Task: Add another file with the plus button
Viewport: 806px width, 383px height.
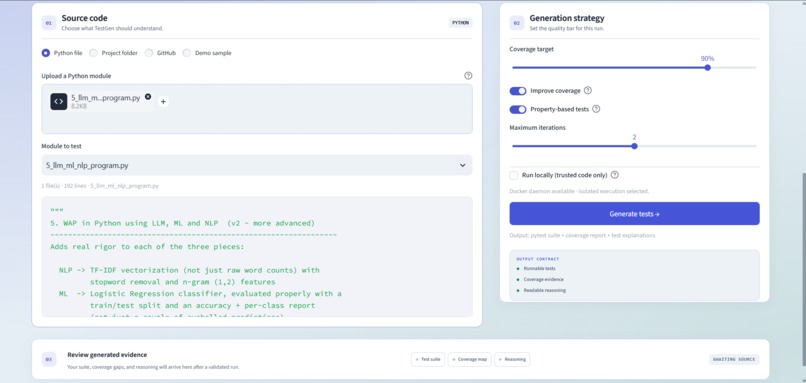Action: [x=163, y=102]
